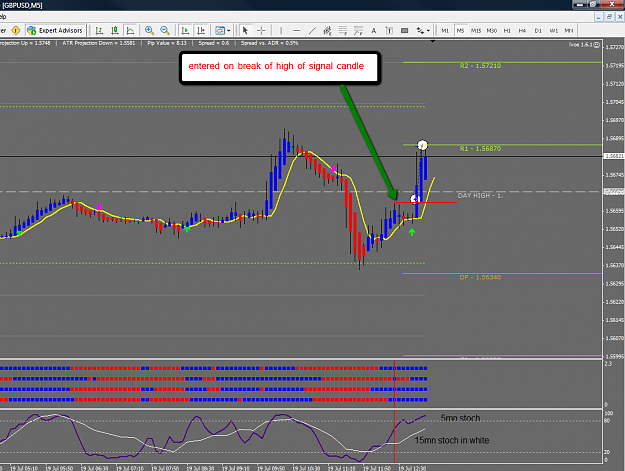Viewport: 625px width, 471px height.
Task: Toggle chart auto scroll
Action: (185, 31)
